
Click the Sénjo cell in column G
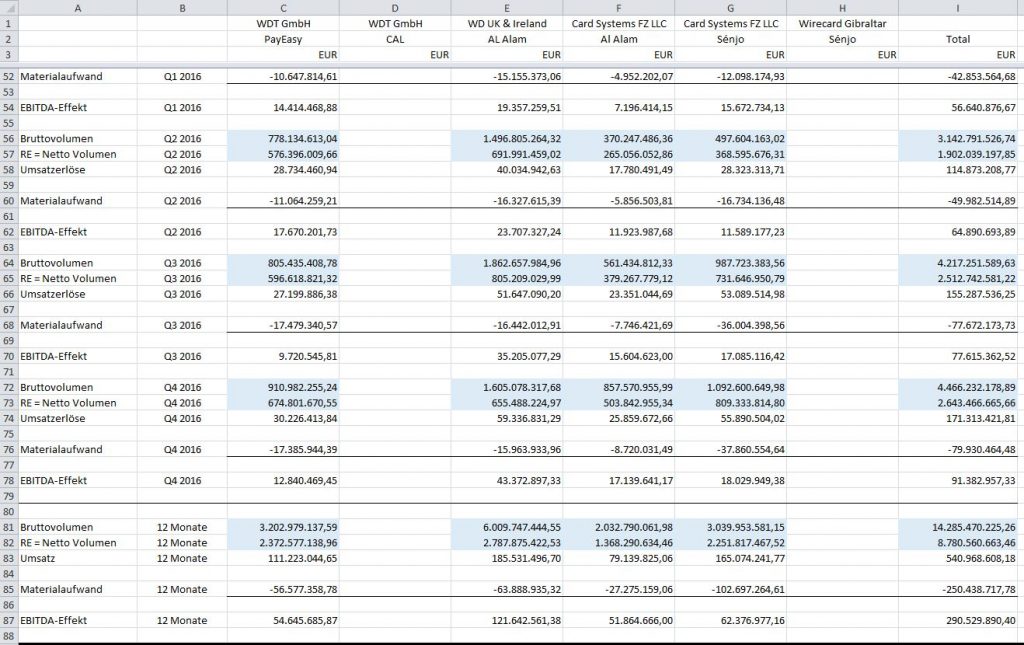(x=731, y=39)
